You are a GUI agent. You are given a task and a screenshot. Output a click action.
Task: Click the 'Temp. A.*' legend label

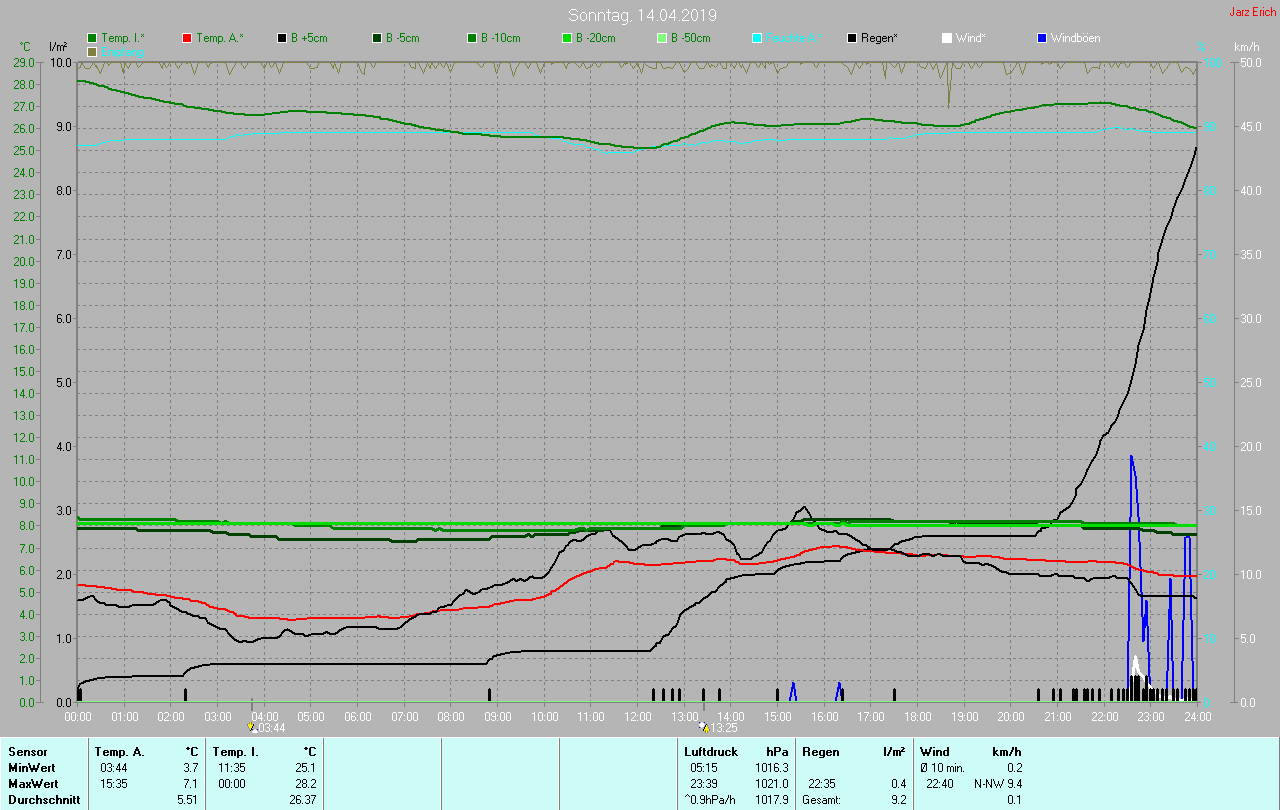pos(219,38)
